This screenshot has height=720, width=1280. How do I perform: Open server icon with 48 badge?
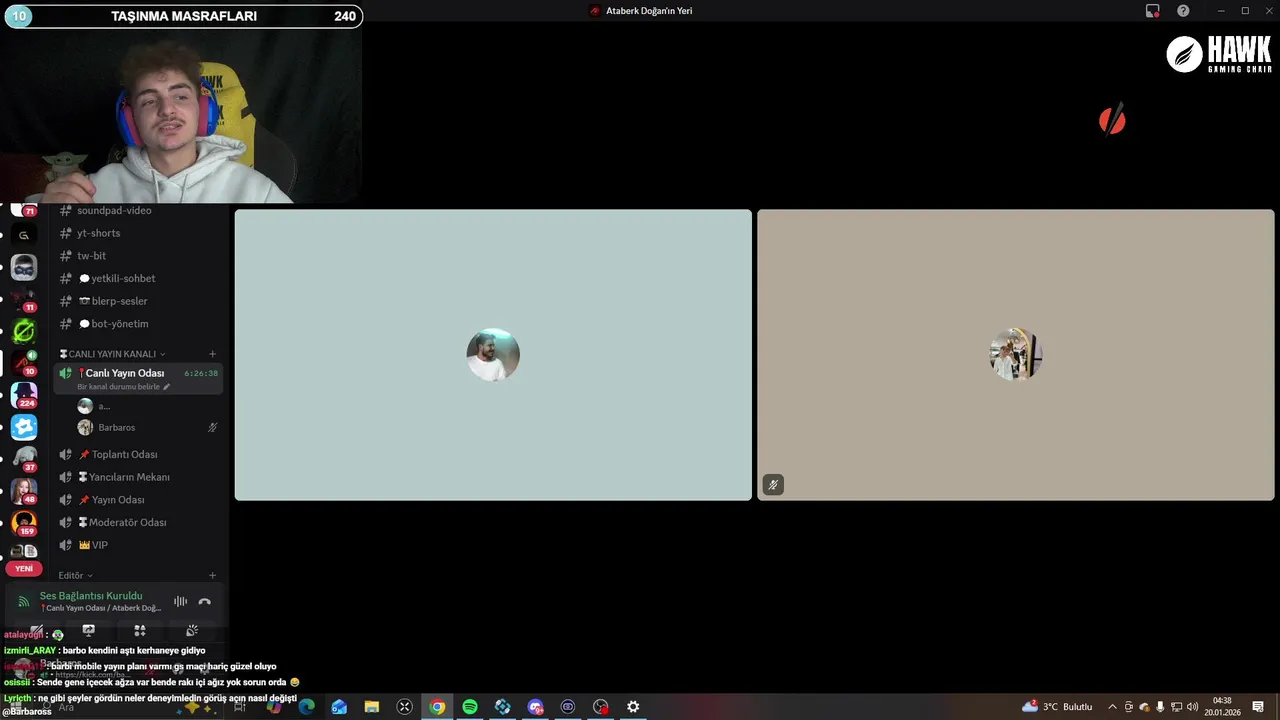24,491
